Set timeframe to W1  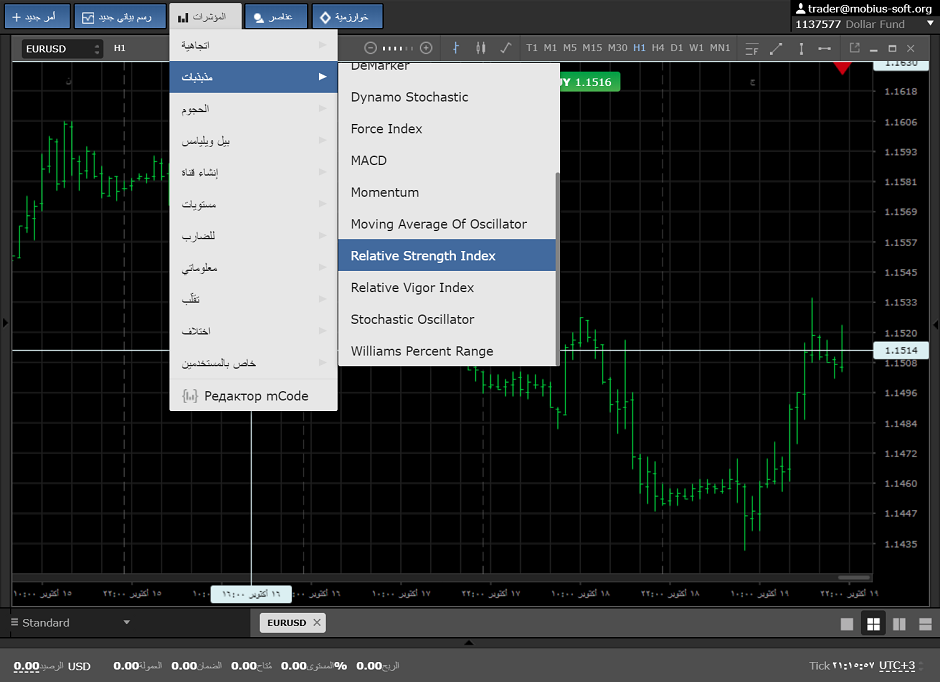696,48
